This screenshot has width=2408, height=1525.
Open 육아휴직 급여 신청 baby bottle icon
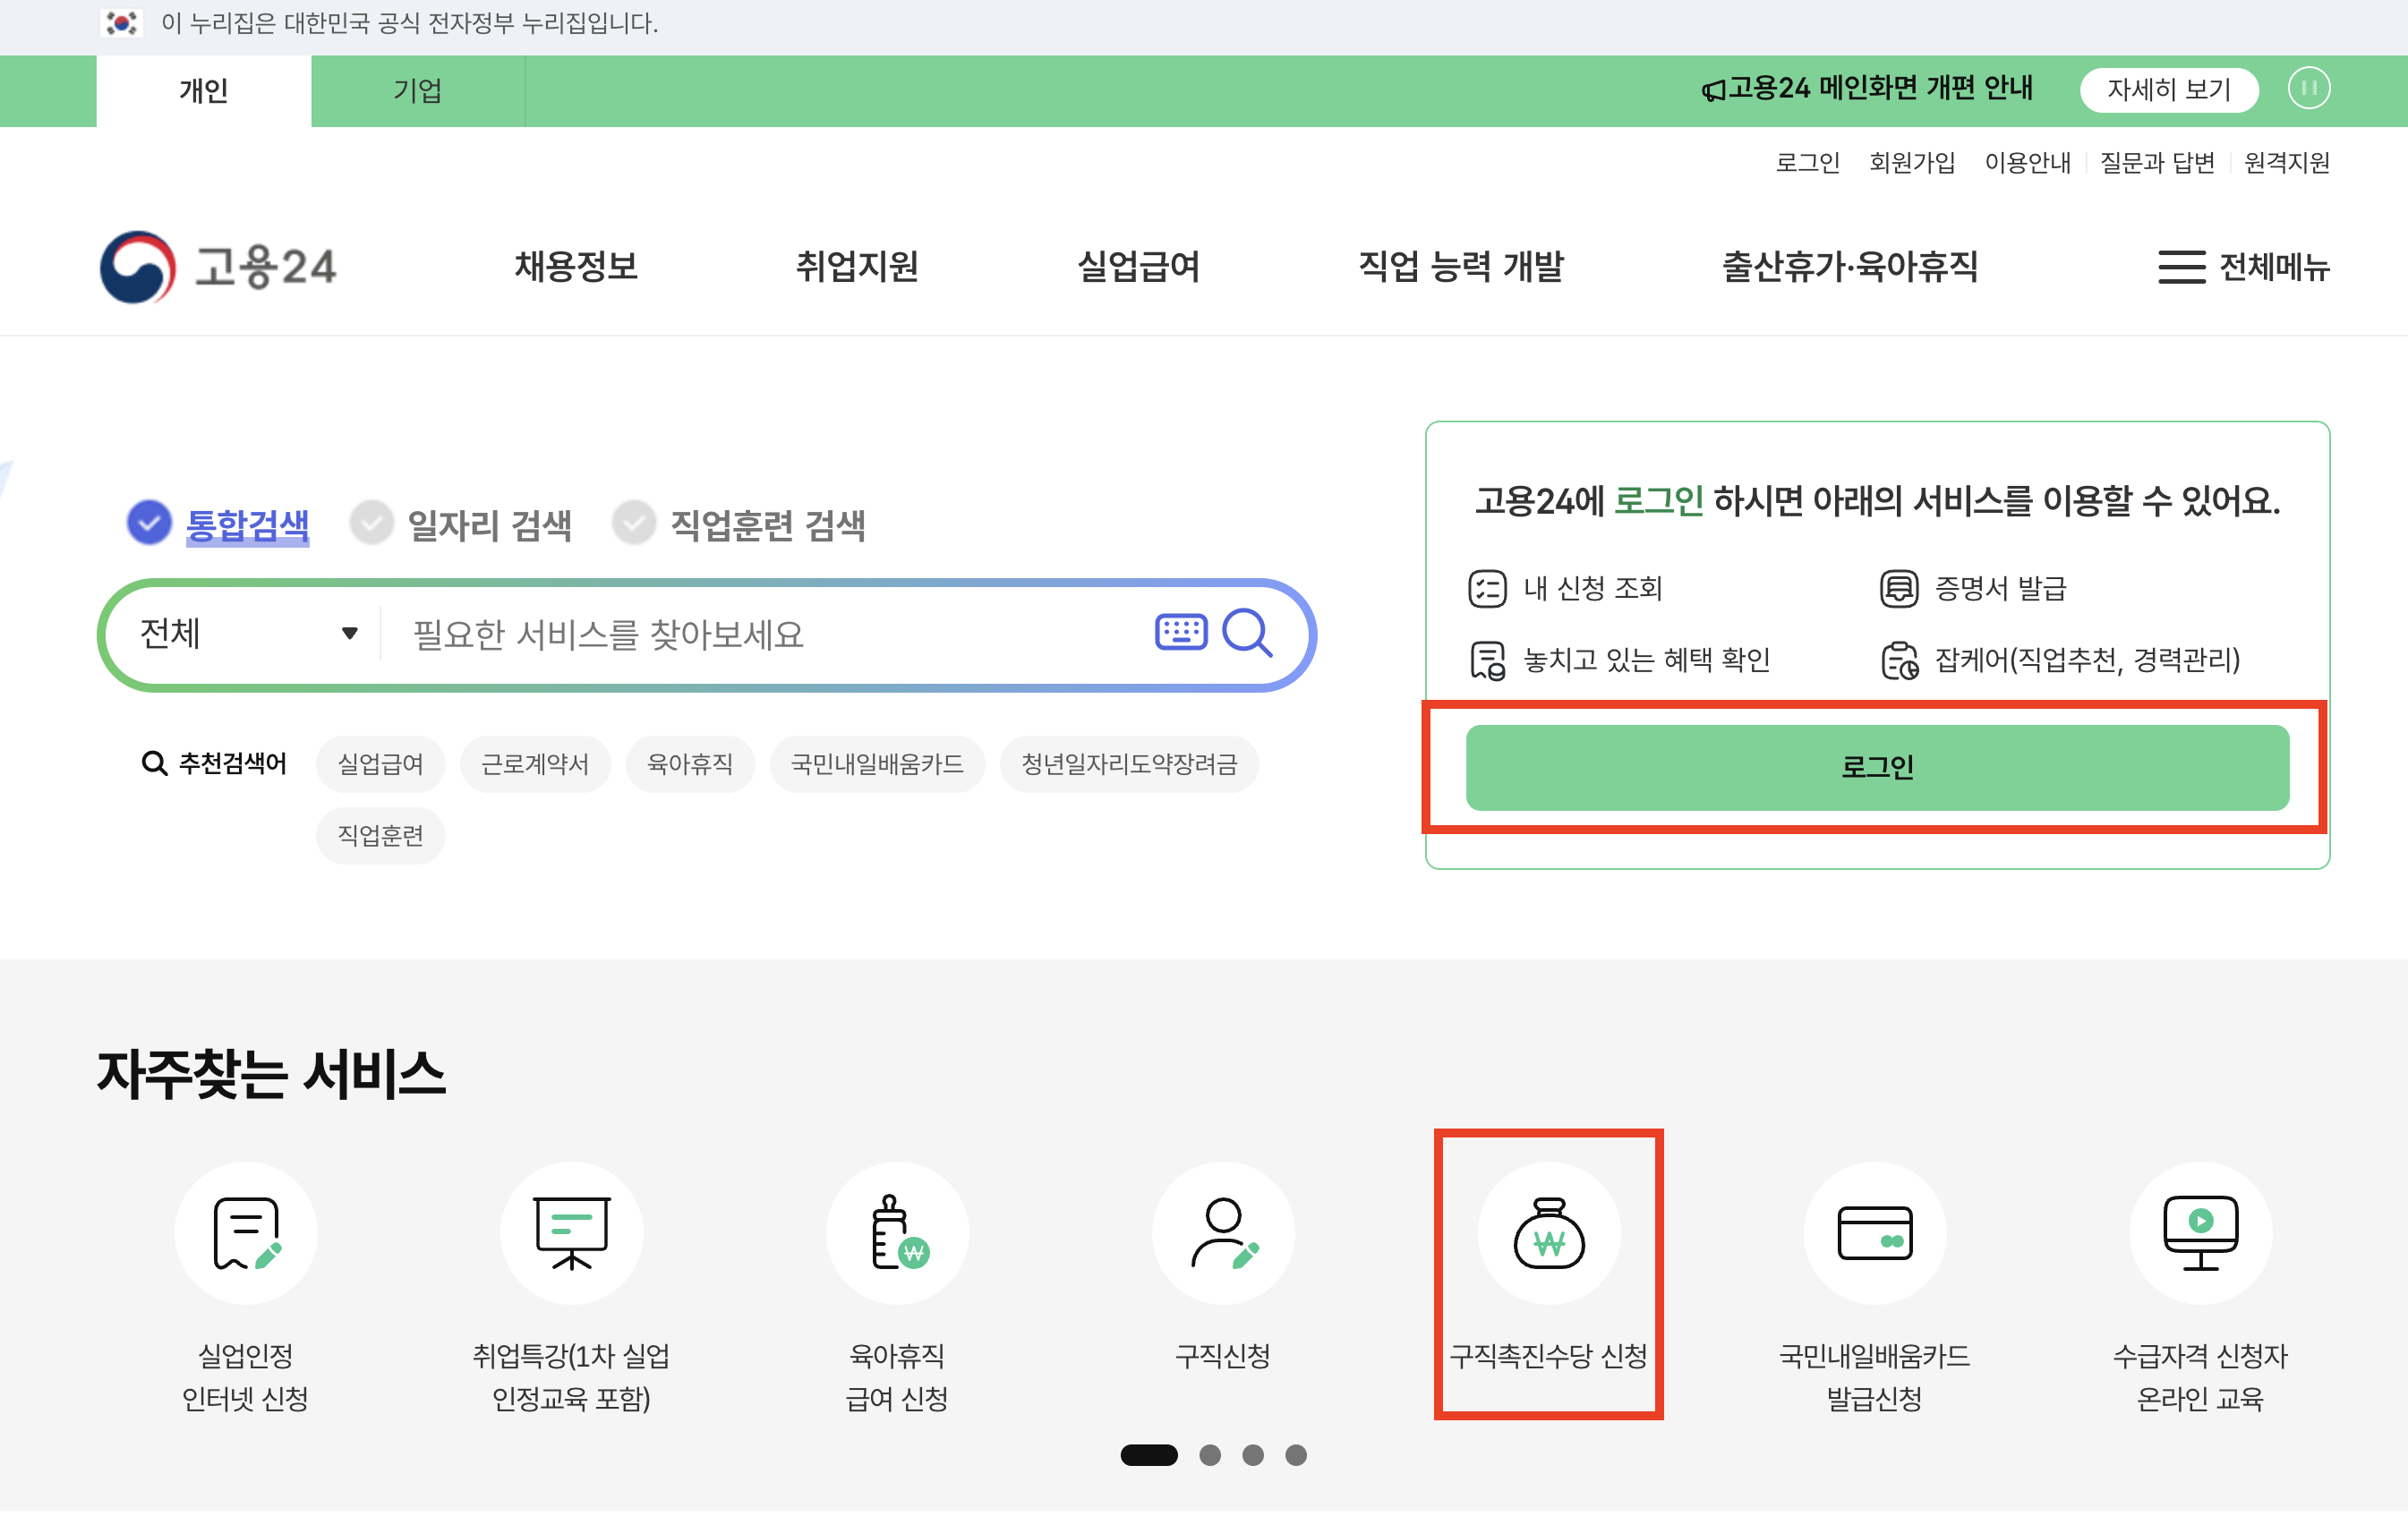tap(897, 1233)
